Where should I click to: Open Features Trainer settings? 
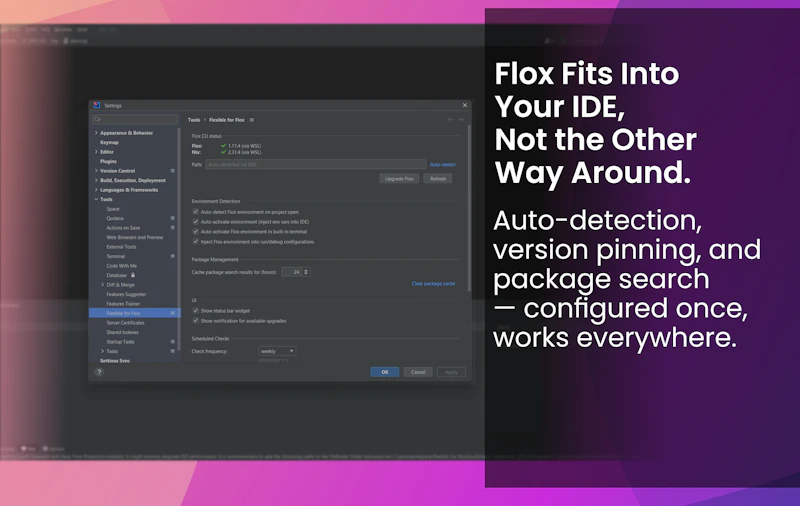click(123, 303)
